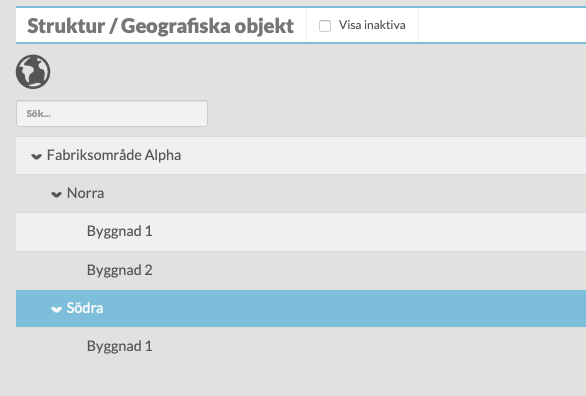Enable the Visa inaktiva checkbox
The width and height of the screenshot is (586, 396).
pyautogui.click(x=325, y=26)
